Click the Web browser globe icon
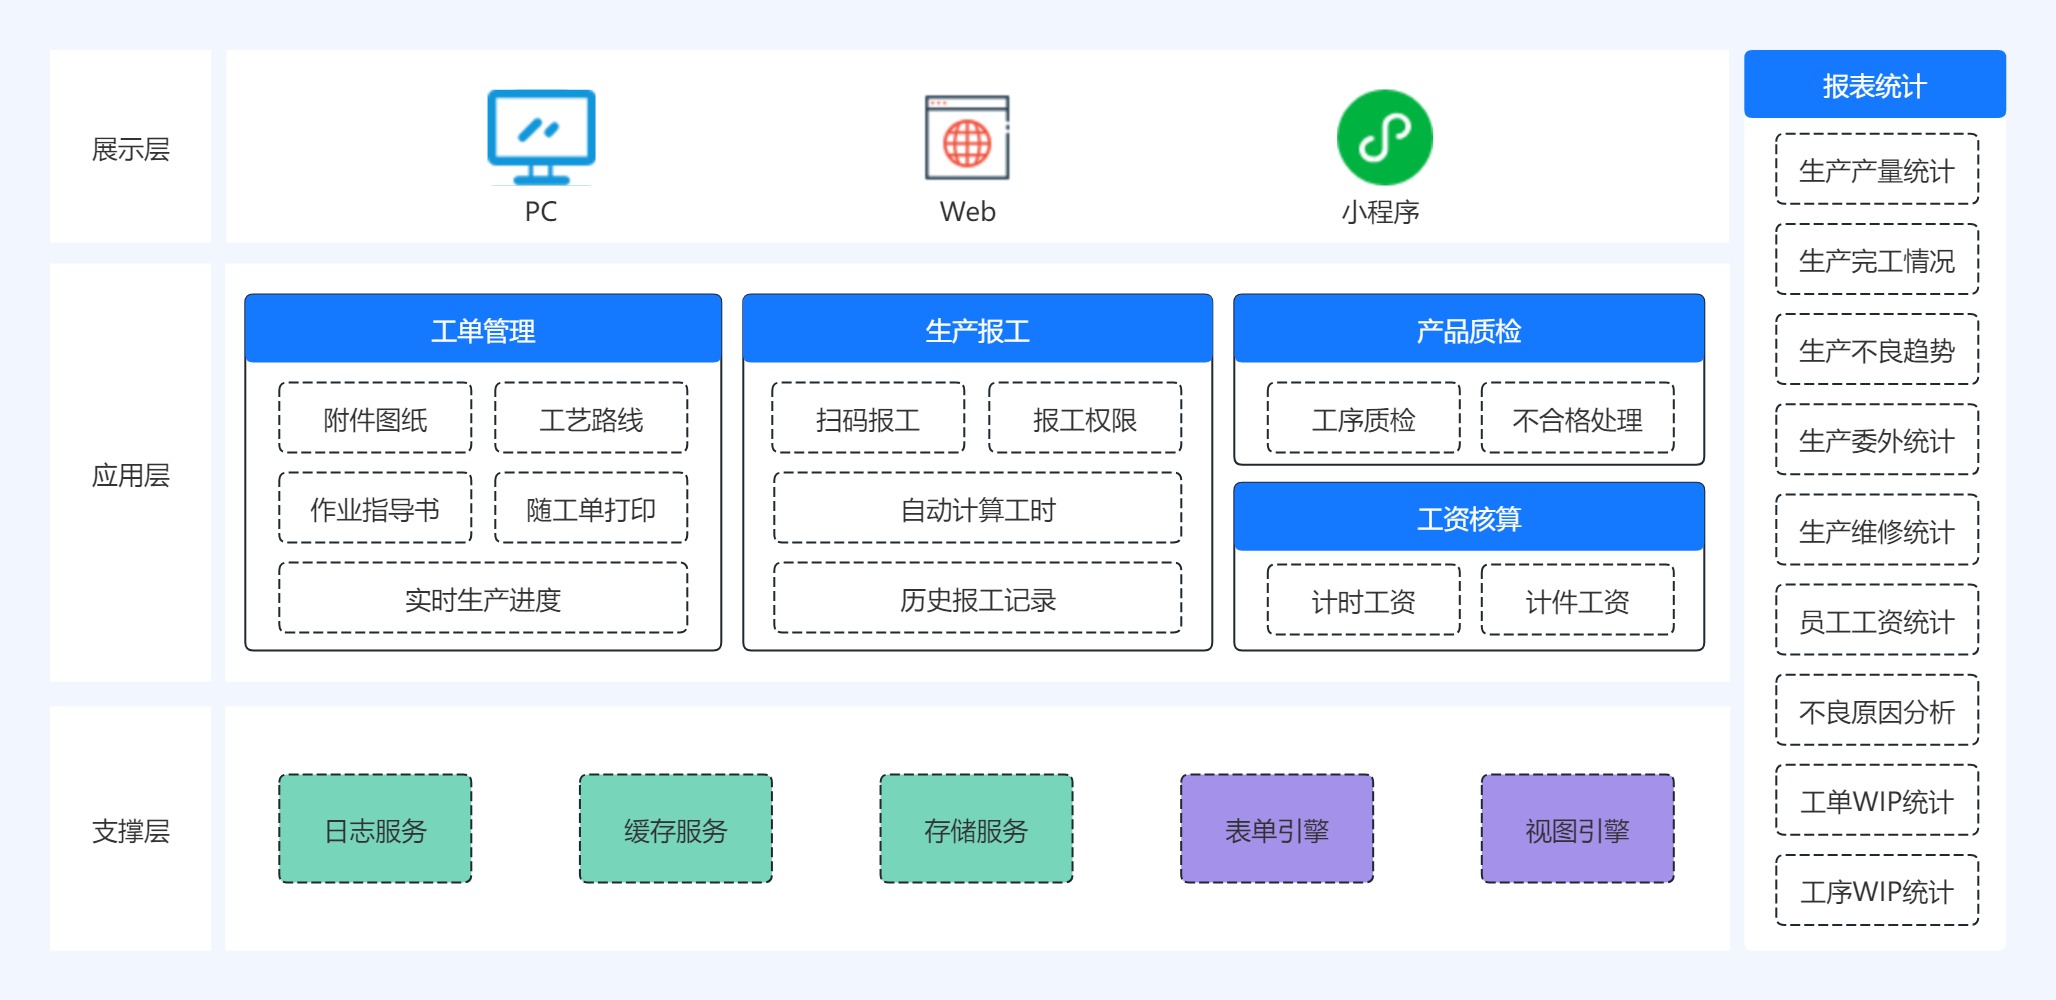This screenshot has width=2056, height=1000. click(x=967, y=138)
